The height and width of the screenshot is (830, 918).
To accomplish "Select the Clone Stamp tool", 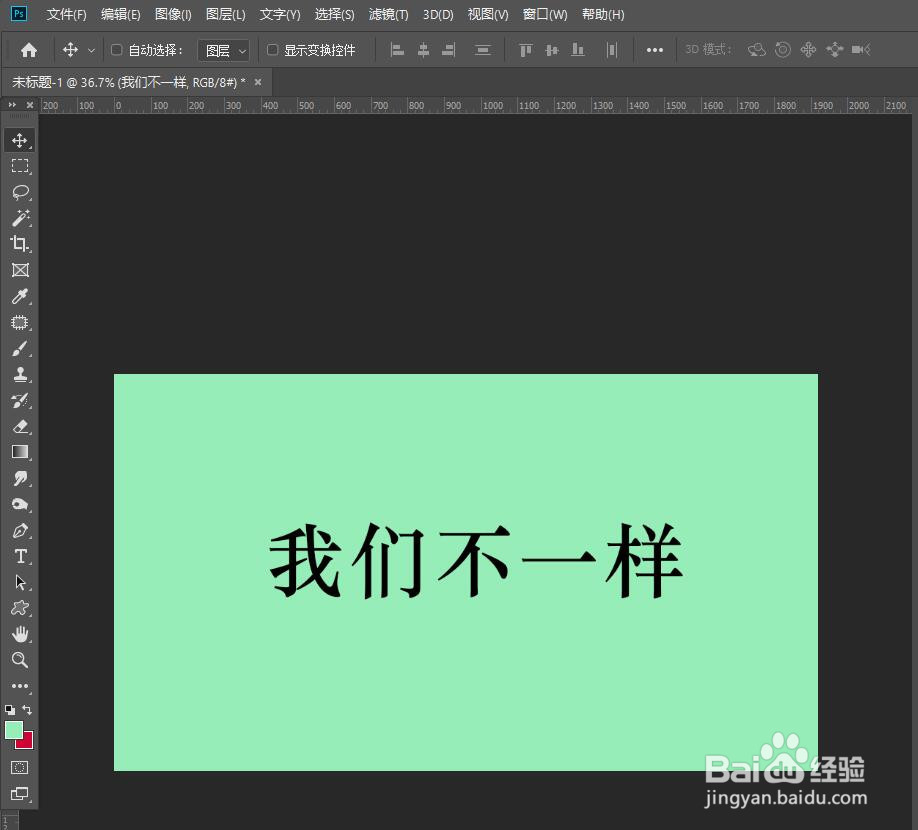I will (20, 374).
